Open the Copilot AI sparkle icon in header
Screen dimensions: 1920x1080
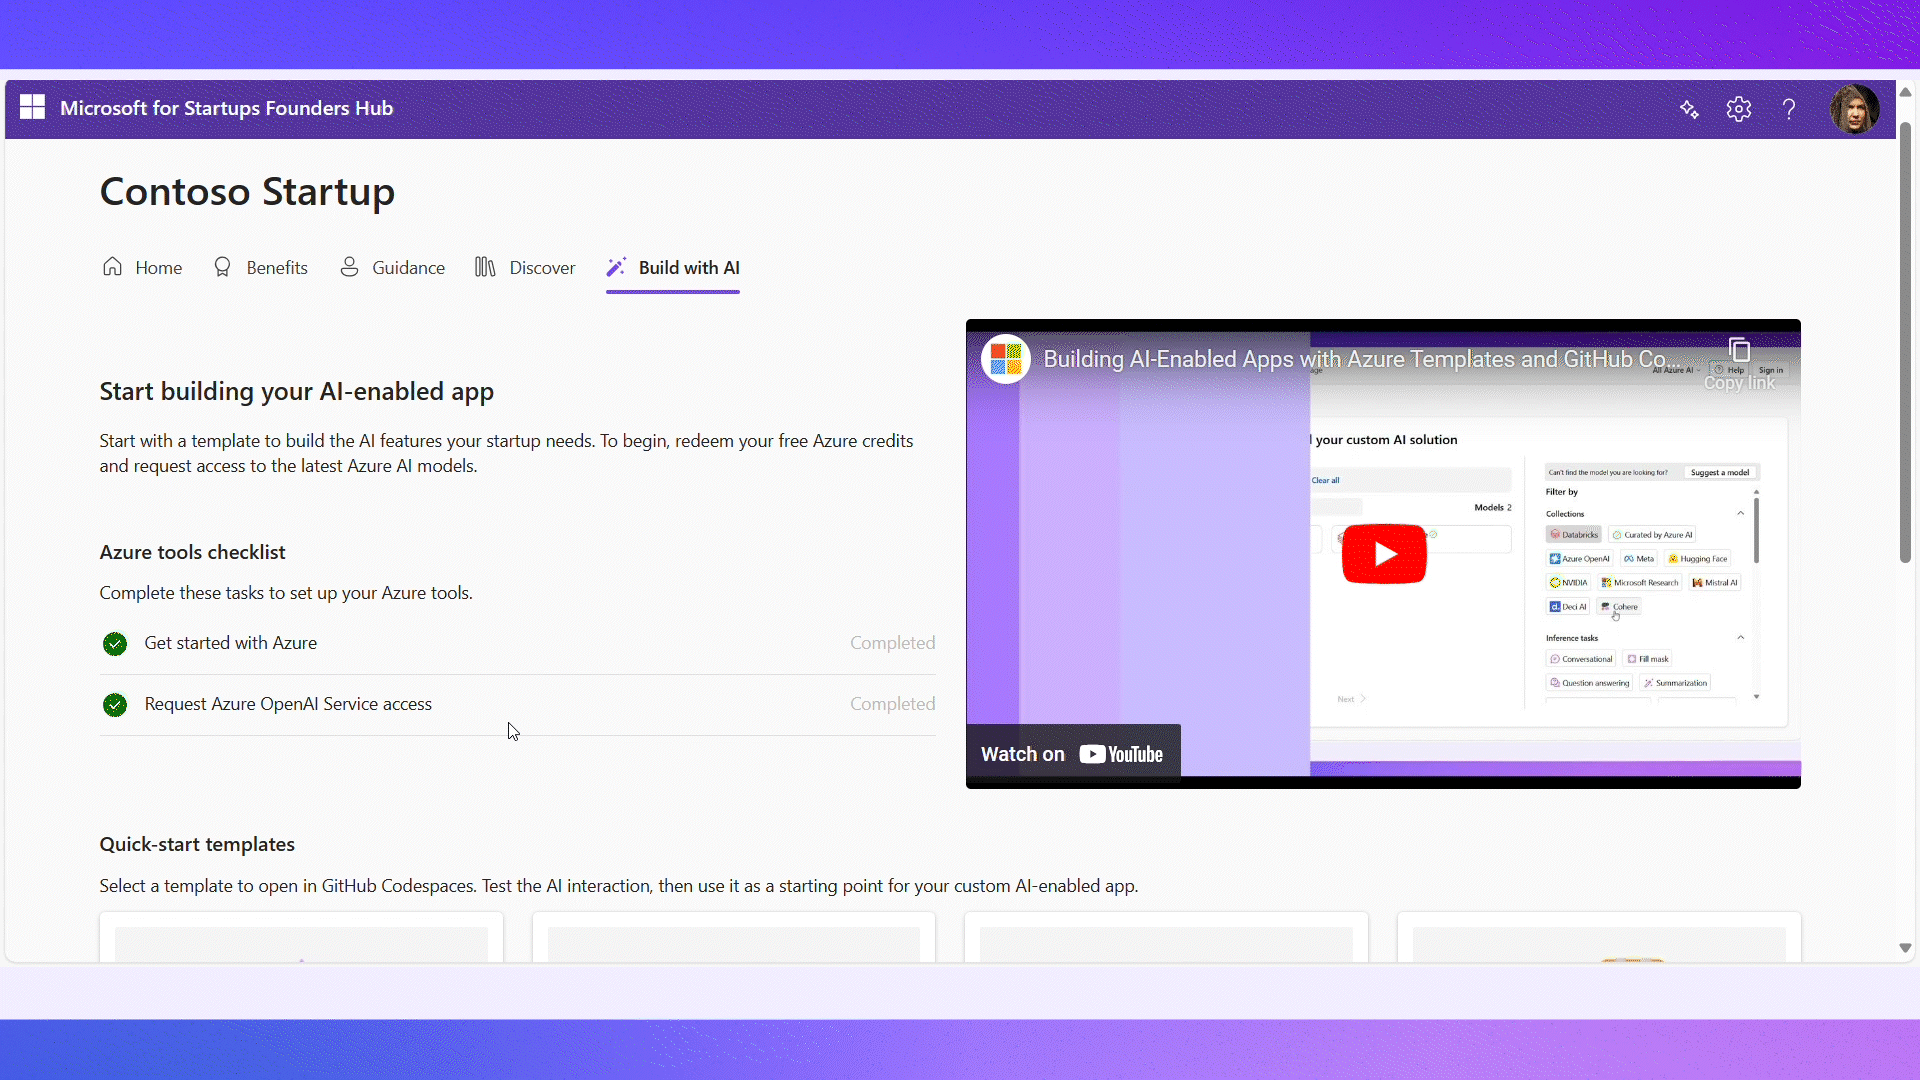coord(1689,109)
